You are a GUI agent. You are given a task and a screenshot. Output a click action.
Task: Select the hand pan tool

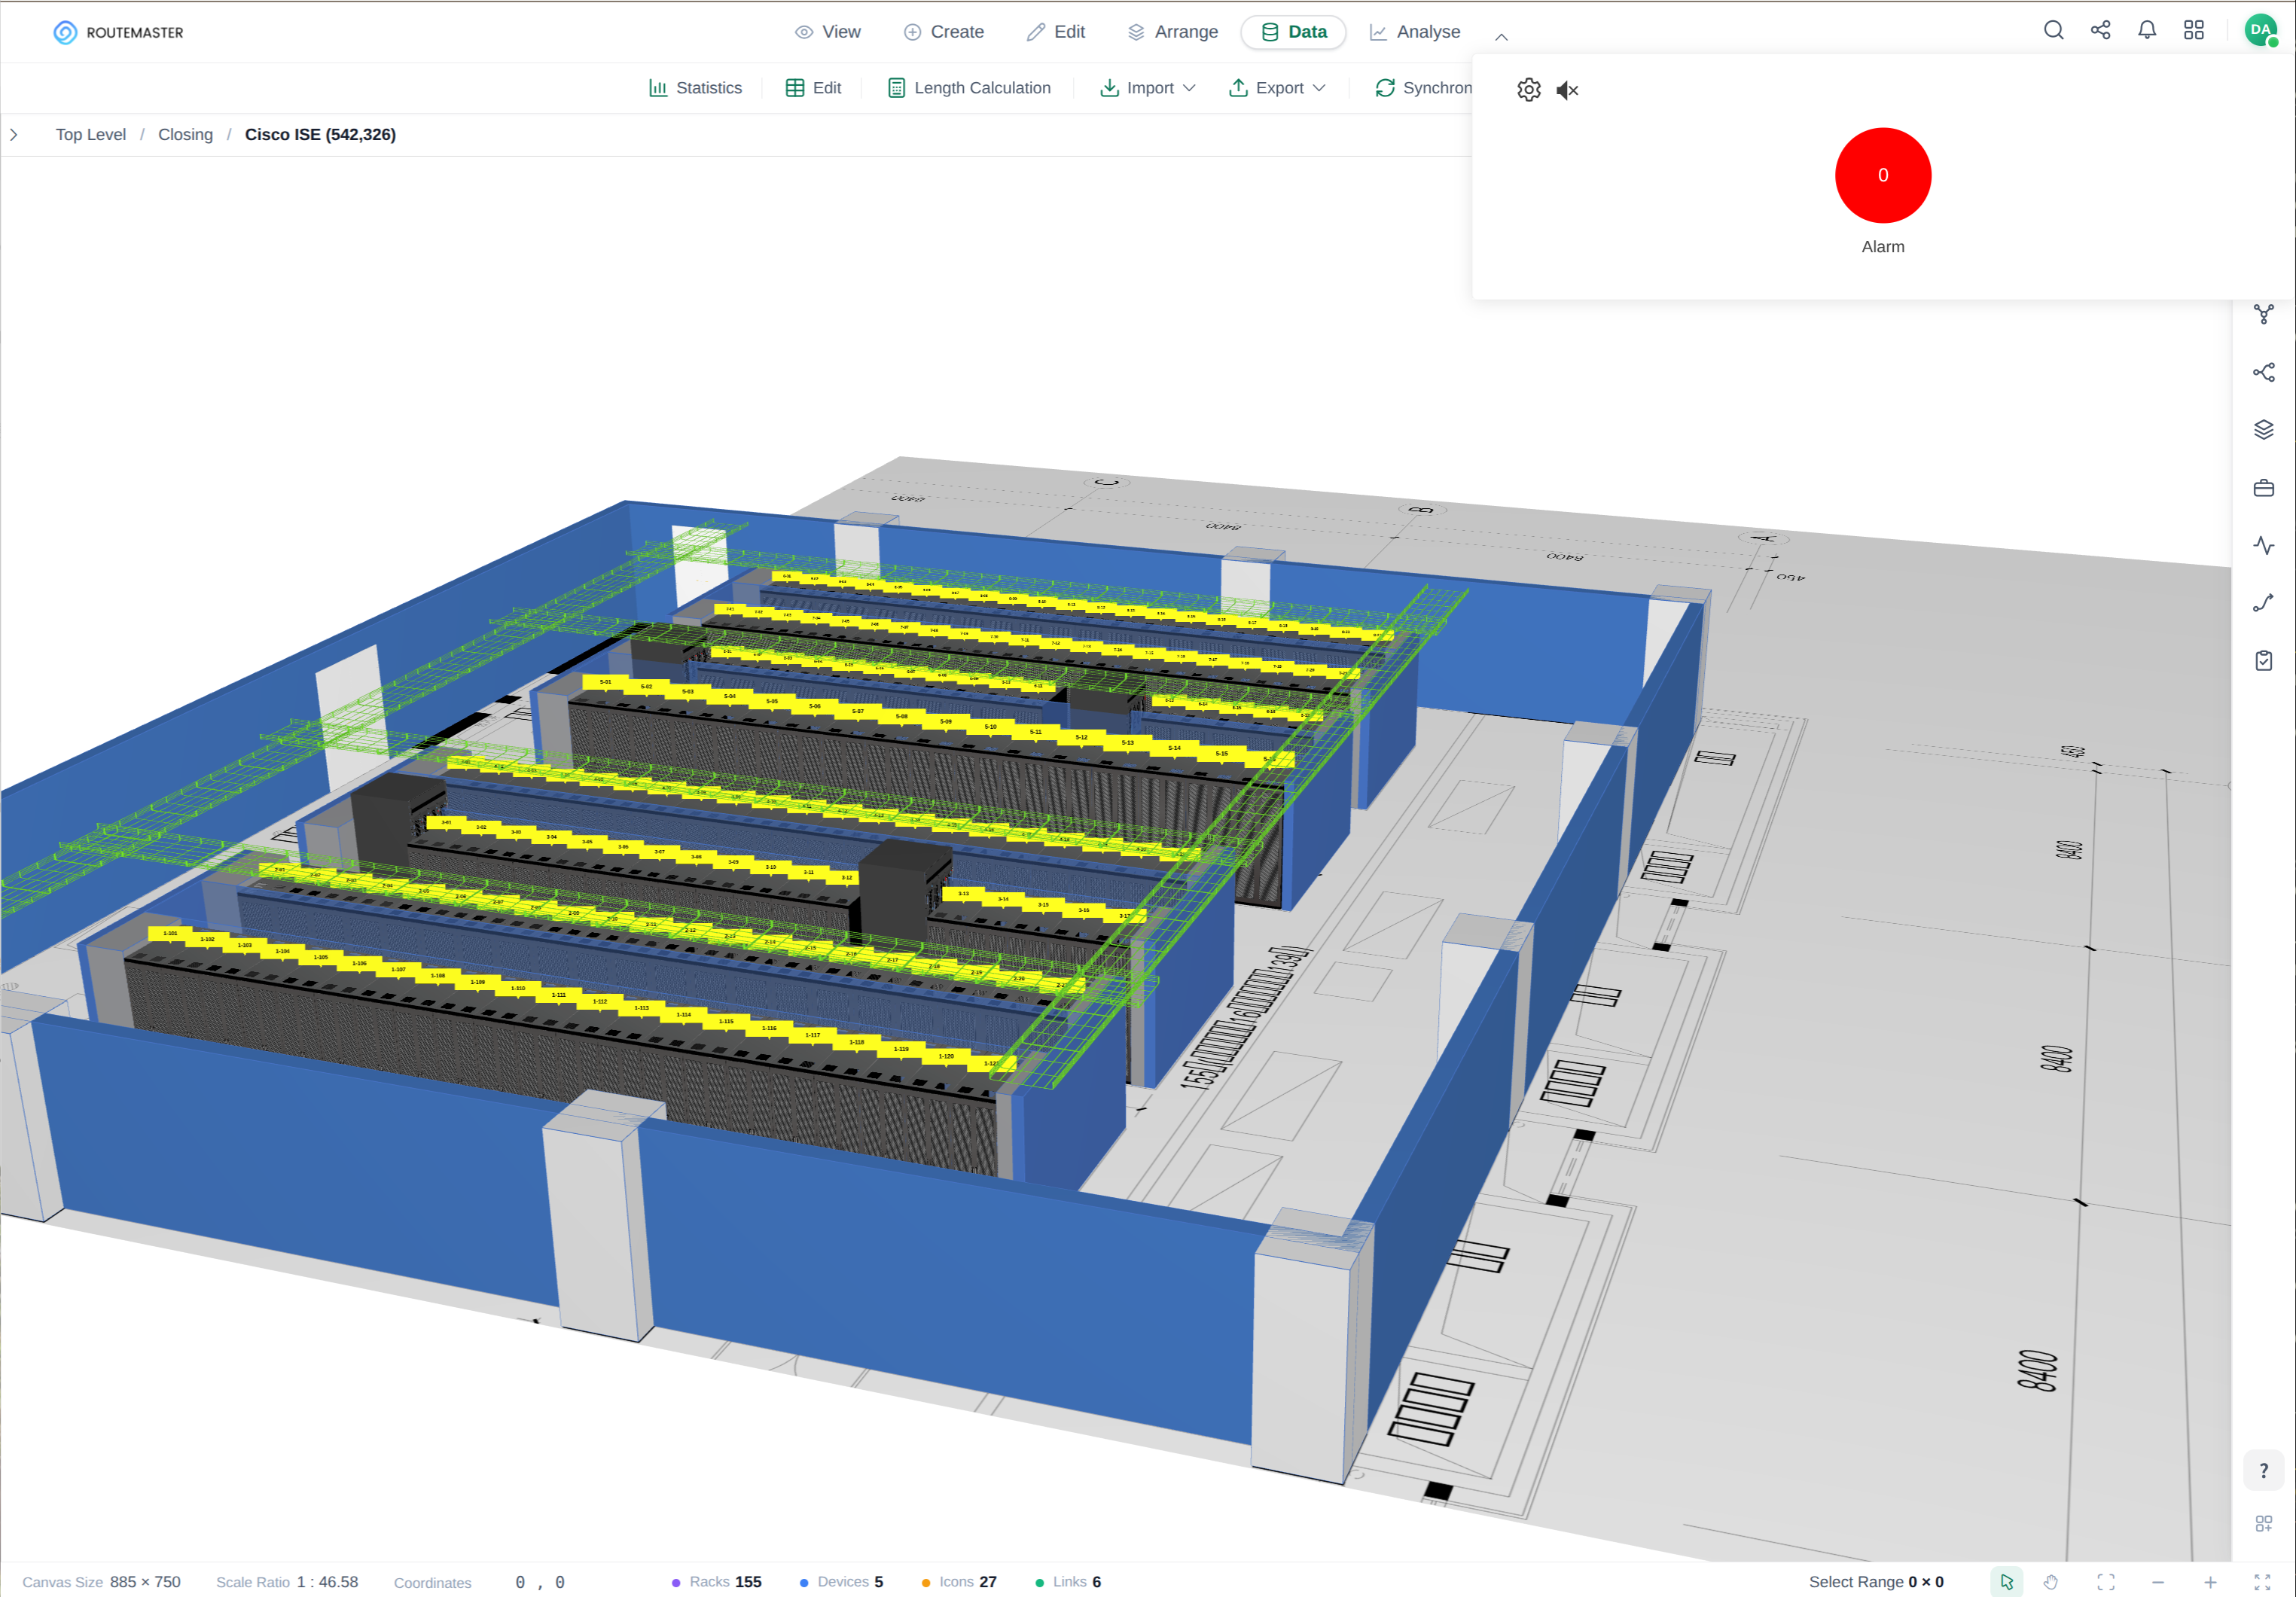[x=2051, y=1582]
